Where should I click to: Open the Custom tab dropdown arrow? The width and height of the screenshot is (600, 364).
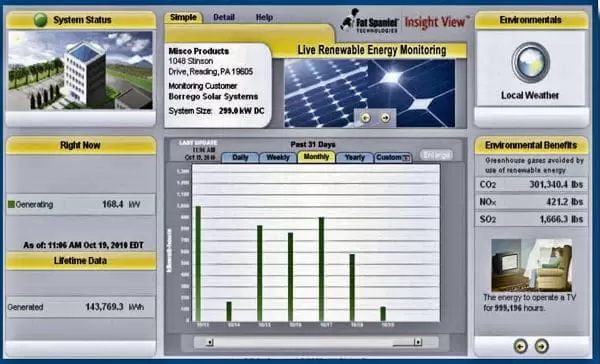[406, 158]
